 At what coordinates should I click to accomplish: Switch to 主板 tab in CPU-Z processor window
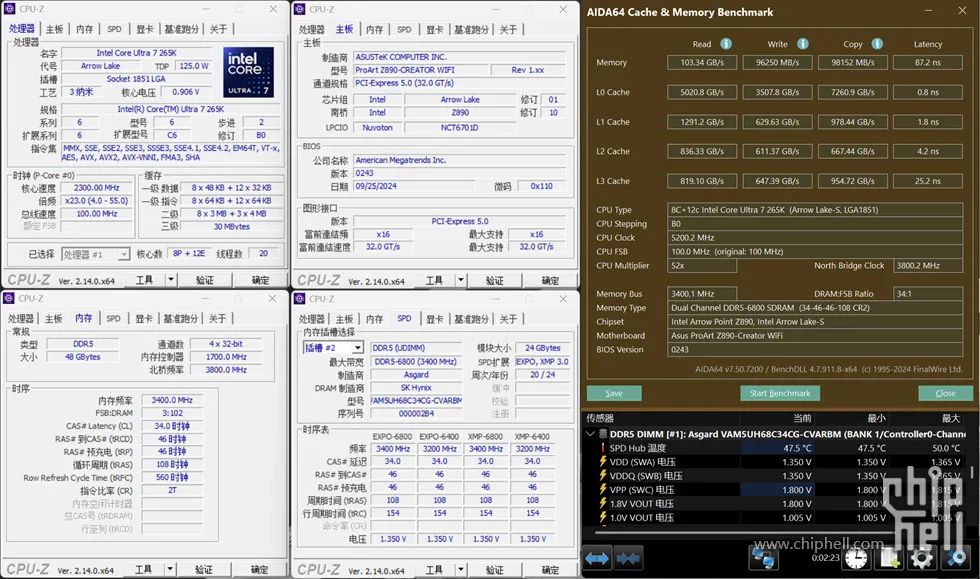pyautogui.click(x=55, y=29)
